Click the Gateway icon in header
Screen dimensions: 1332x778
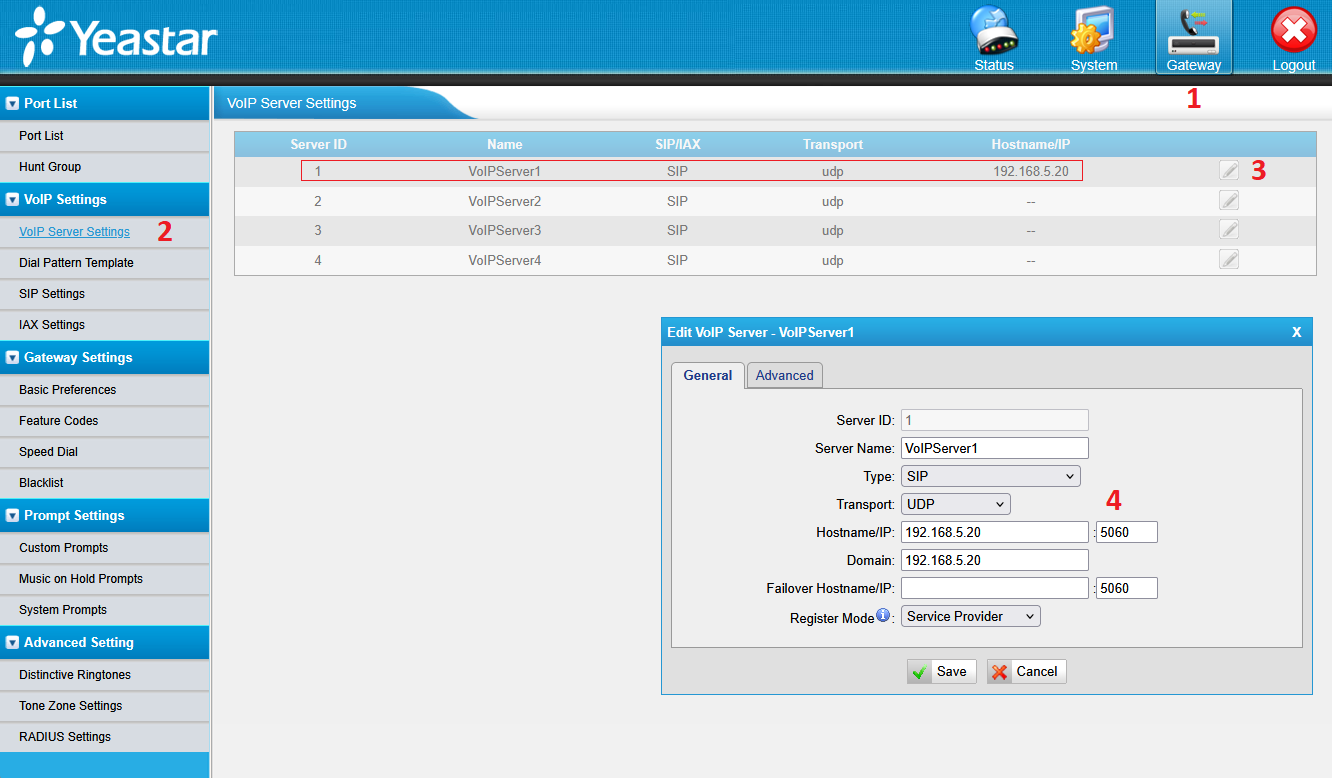tap(1193, 38)
